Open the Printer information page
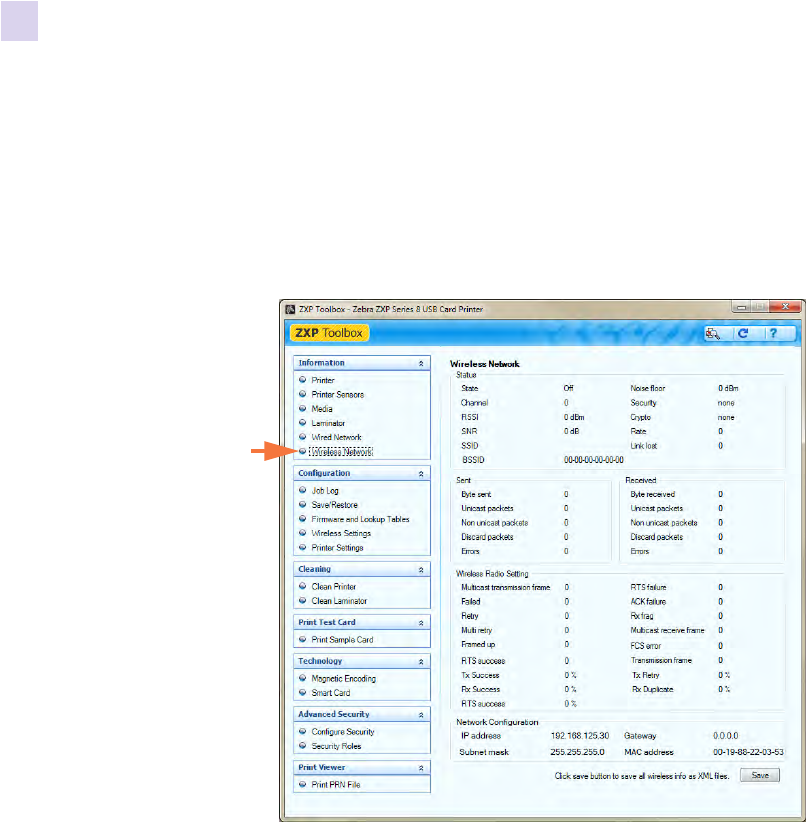806x822 pixels. pos(323,380)
